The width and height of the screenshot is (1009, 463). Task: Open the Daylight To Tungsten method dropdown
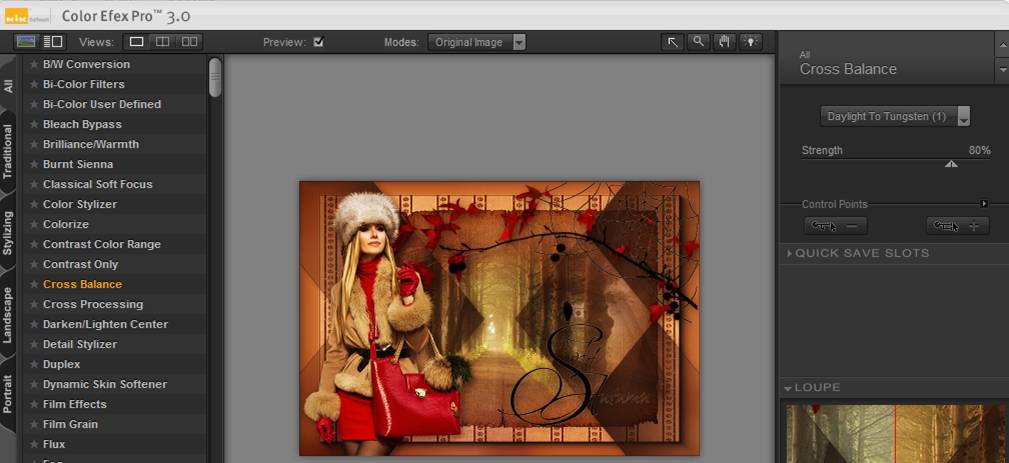tap(964, 117)
